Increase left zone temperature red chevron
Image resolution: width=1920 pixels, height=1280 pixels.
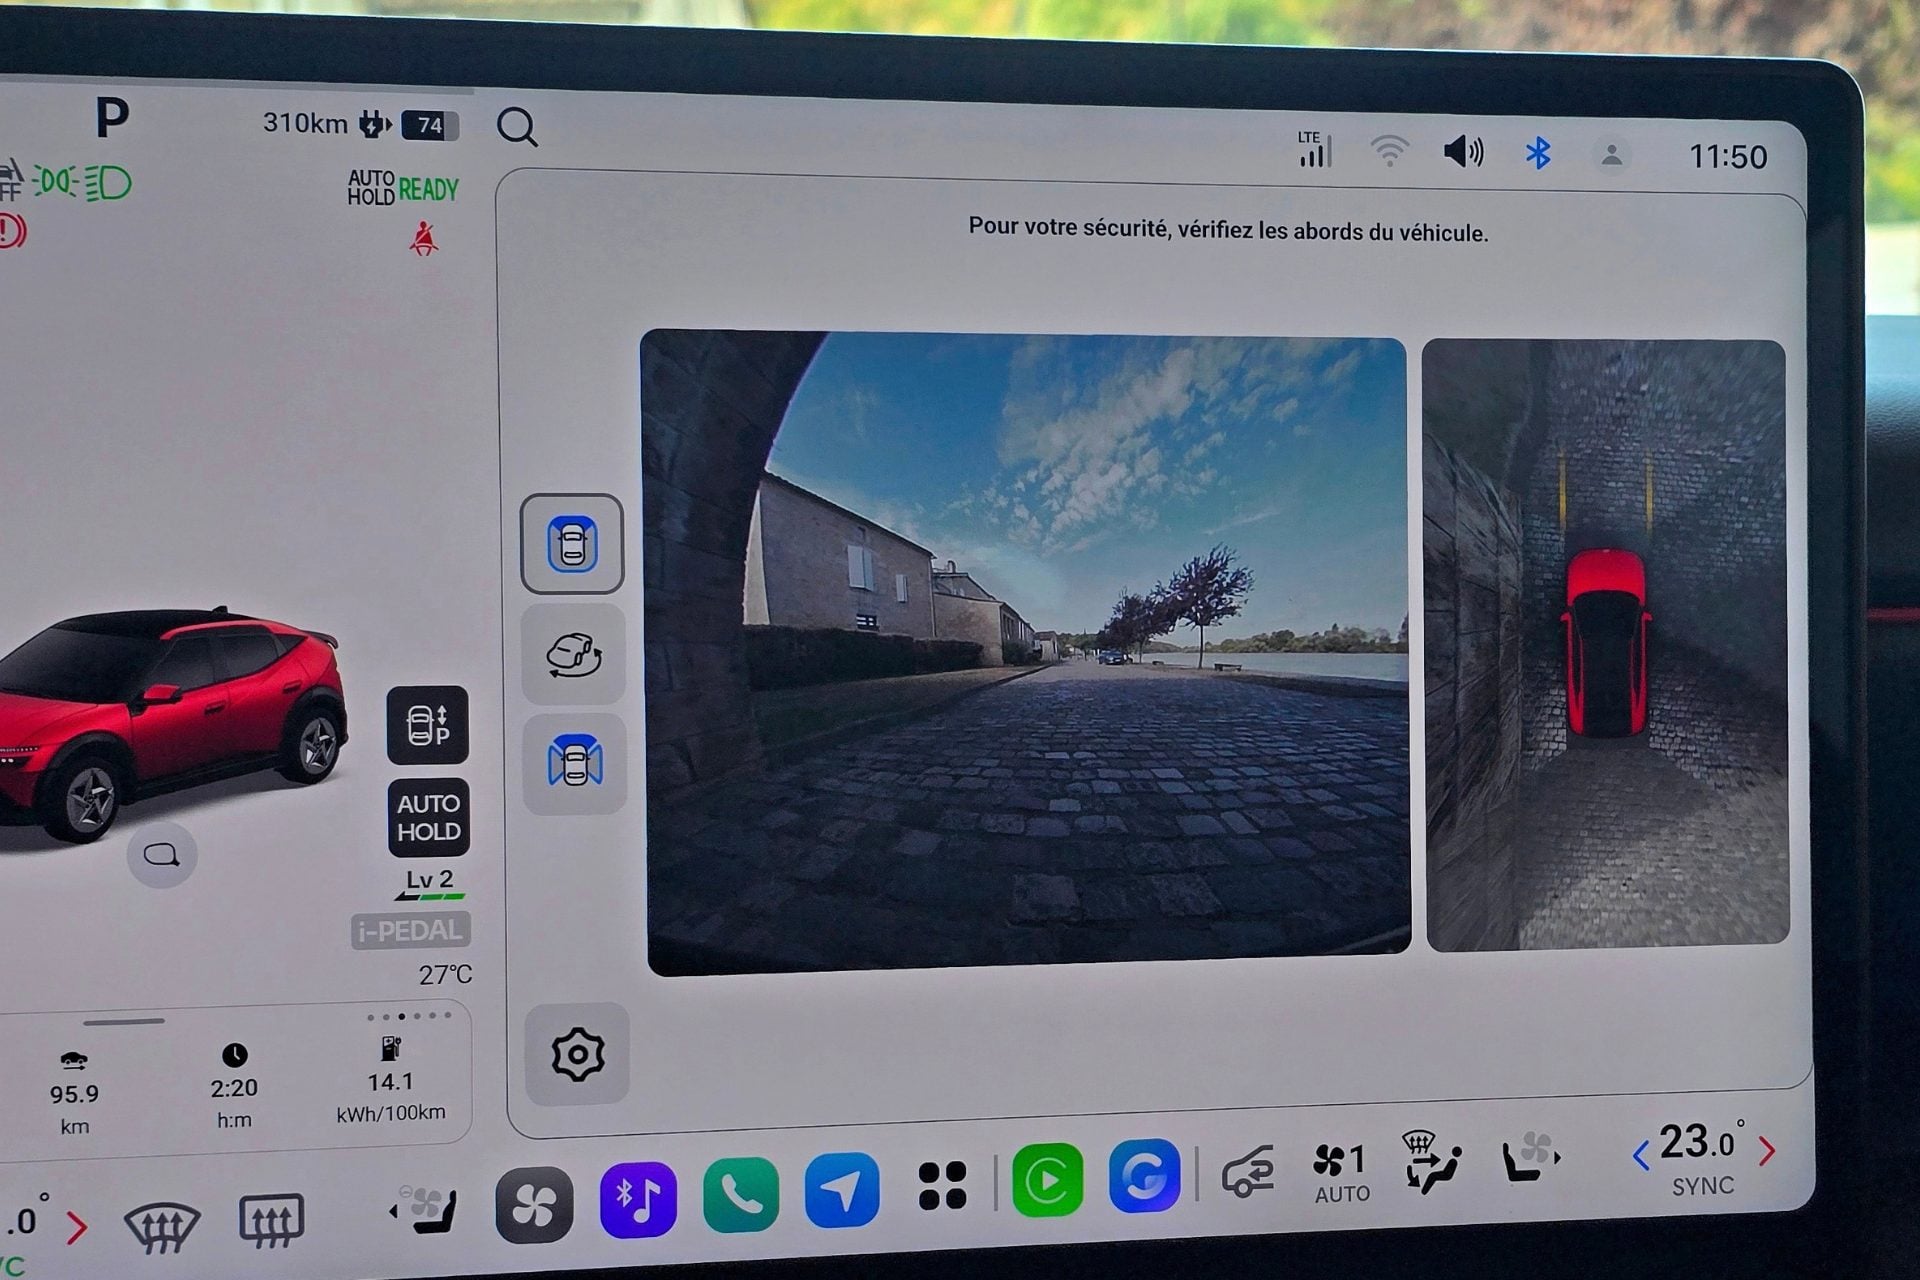[77, 1228]
